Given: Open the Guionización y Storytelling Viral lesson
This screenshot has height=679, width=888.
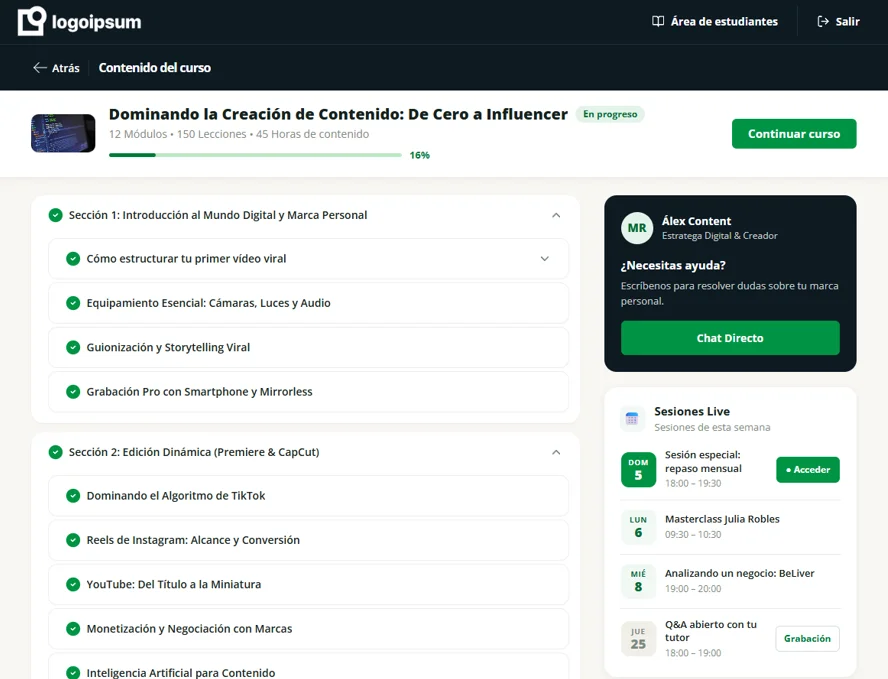Looking at the screenshot, I should tap(309, 347).
